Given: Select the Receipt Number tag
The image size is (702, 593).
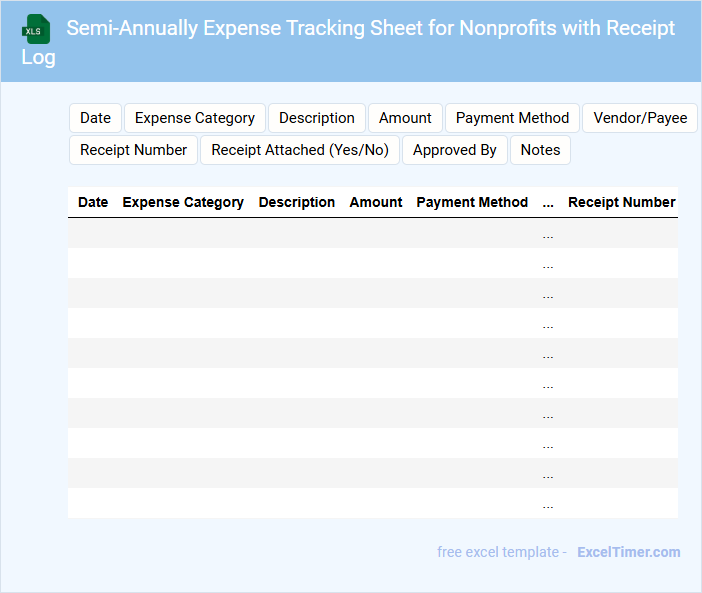Looking at the screenshot, I should pos(133,150).
